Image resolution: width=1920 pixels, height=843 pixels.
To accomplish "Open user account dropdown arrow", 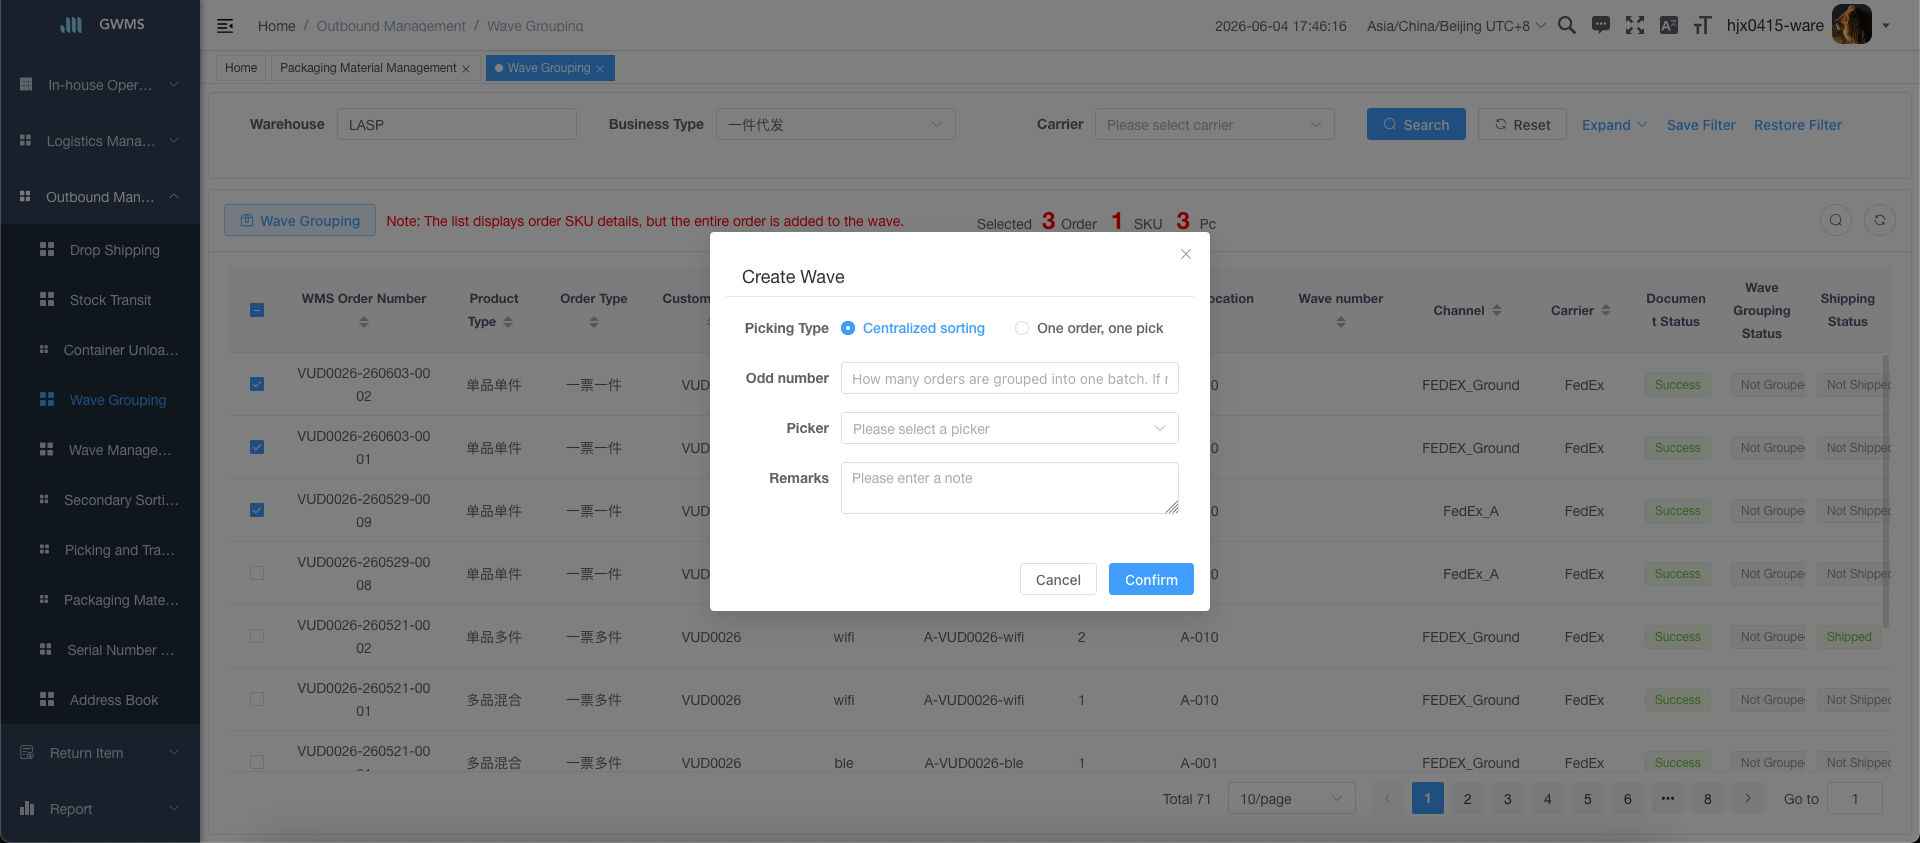I will coord(1886,26).
